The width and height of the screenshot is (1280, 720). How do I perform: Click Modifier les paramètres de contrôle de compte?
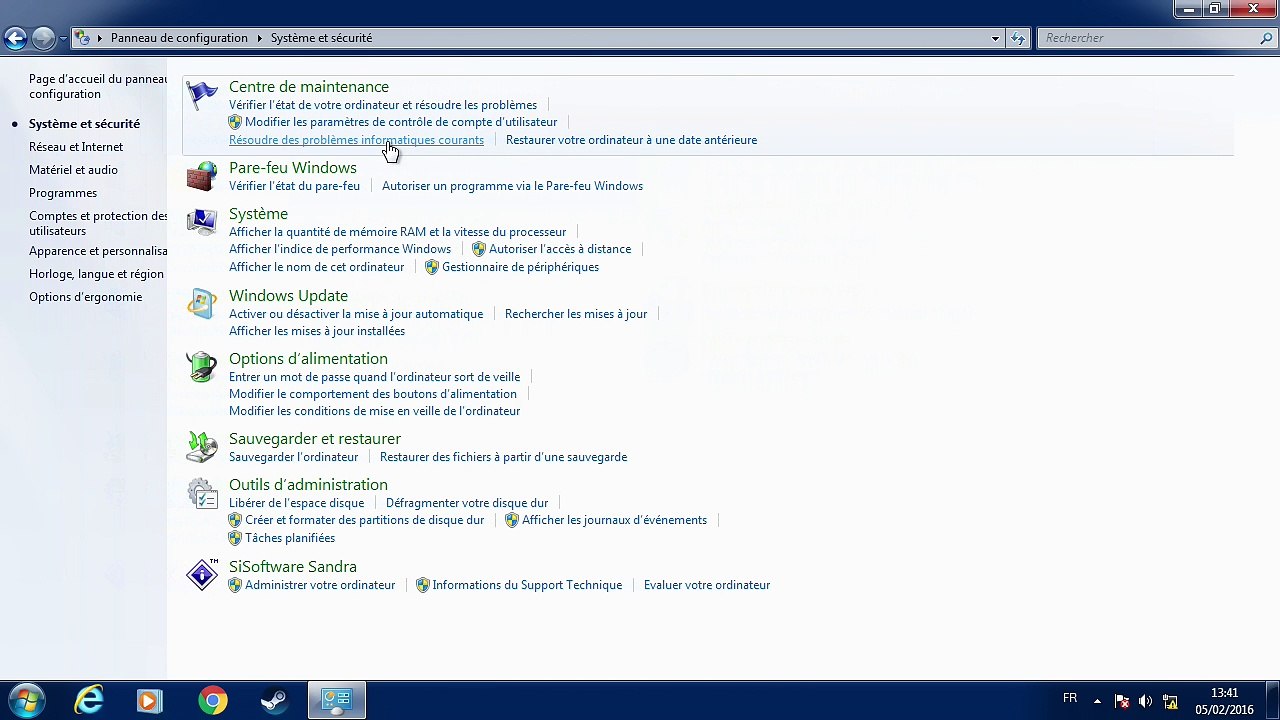(401, 122)
